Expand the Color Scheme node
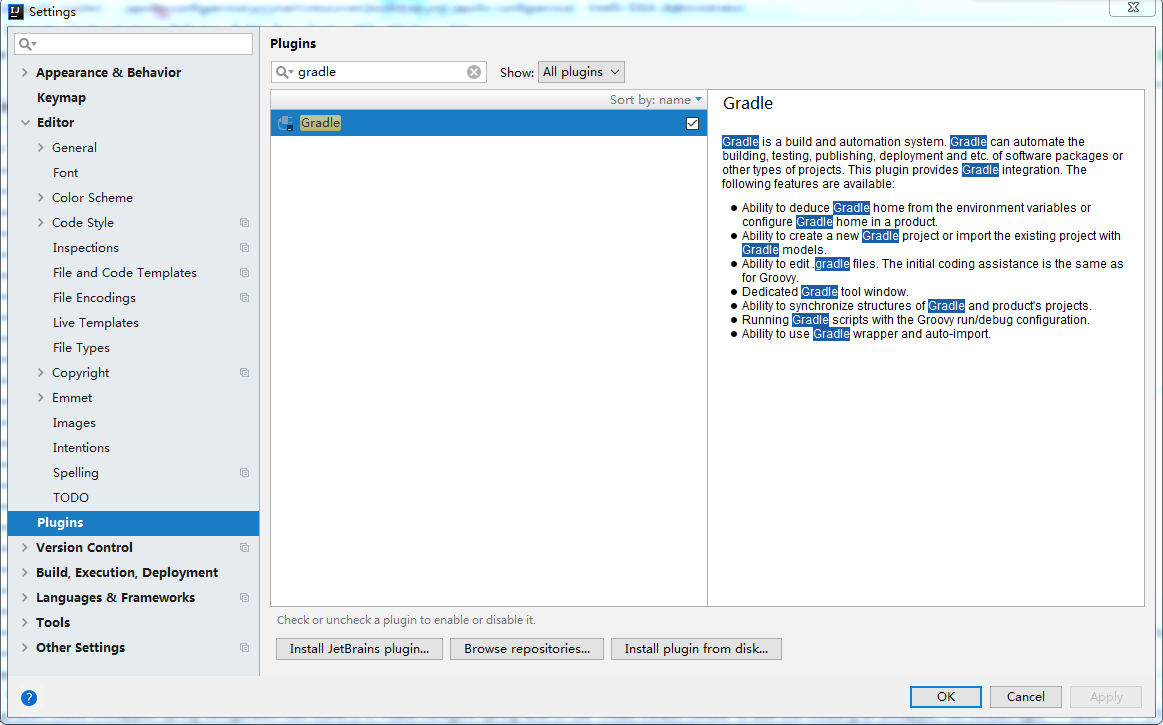This screenshot has width=1163, height=725. pos(41,197)
